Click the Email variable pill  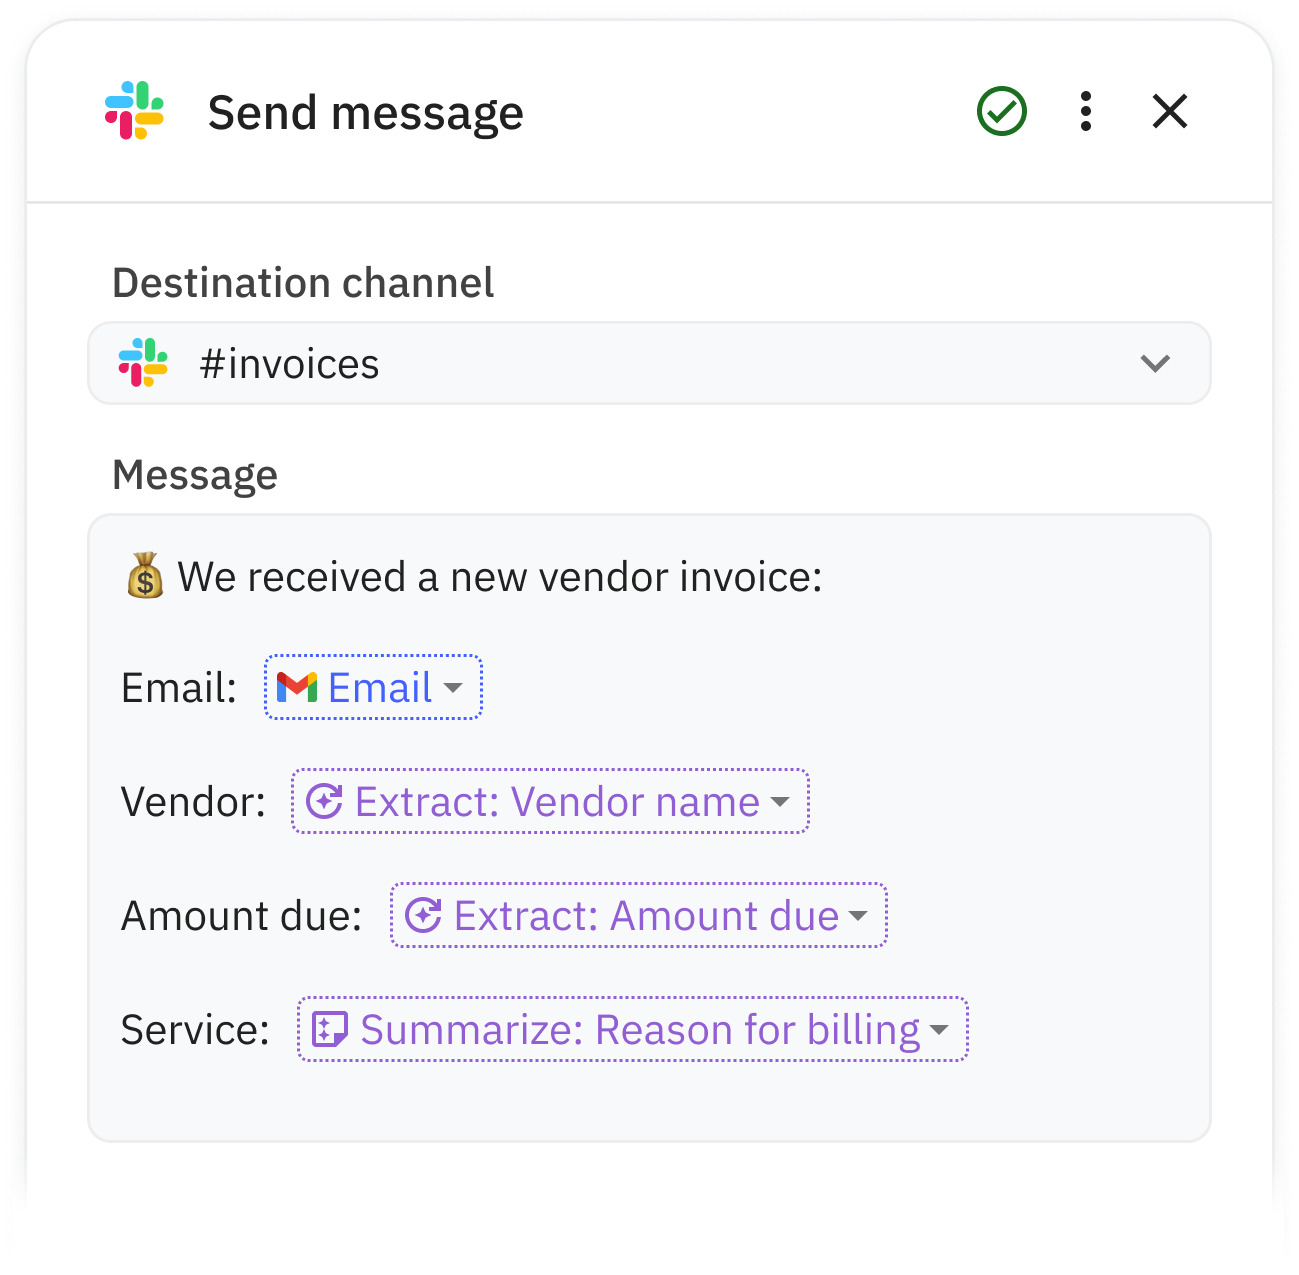click(373, 687)
